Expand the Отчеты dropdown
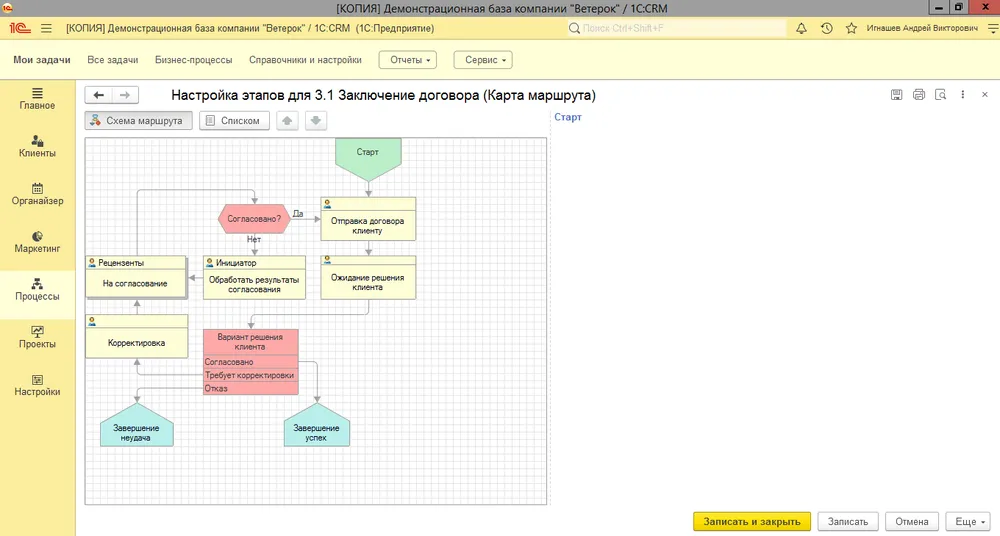Screen dimensions: 1000x536 click(408, 60)
